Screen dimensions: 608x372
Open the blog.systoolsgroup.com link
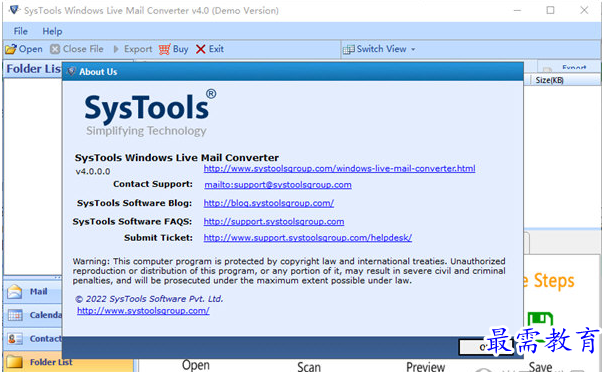click(x=269, y=203)
